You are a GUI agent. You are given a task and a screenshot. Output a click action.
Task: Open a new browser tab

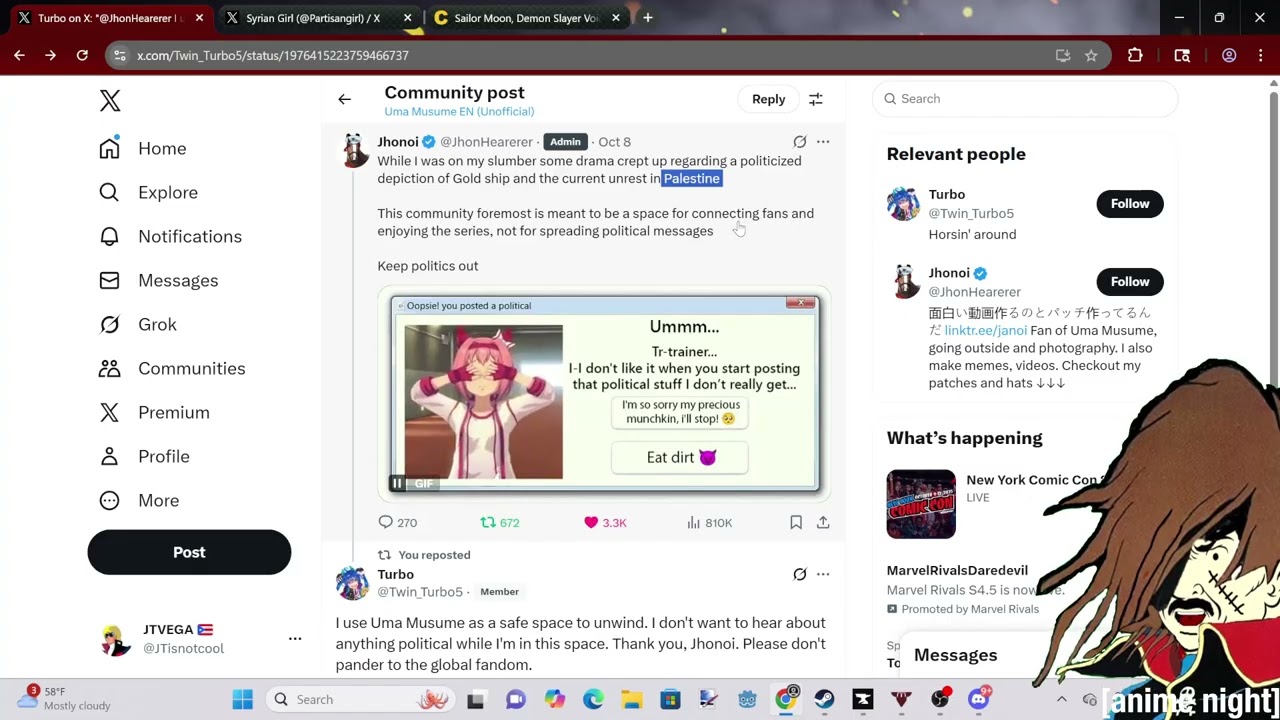(648, 18)
